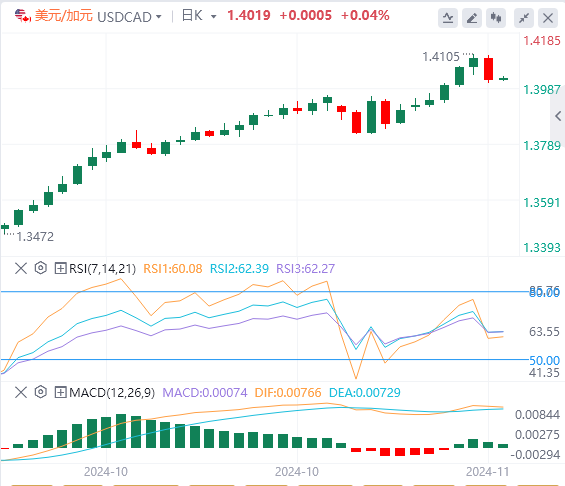
Task: Close the chart with X button
Action: point(548,17)
